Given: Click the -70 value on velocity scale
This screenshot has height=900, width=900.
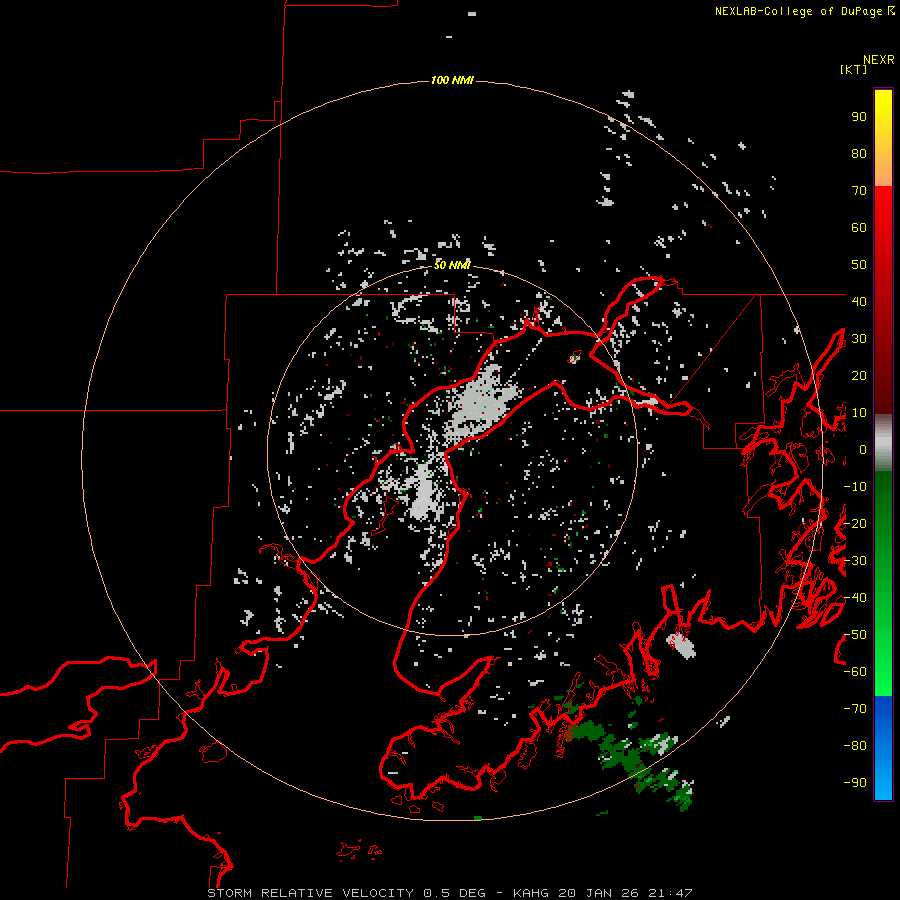Looking at the screenshot, I should pyautogui.click(x=855, y=709).
